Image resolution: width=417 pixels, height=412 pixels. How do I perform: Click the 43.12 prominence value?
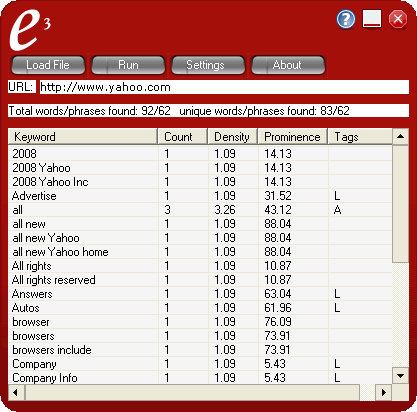pos(278,210)
